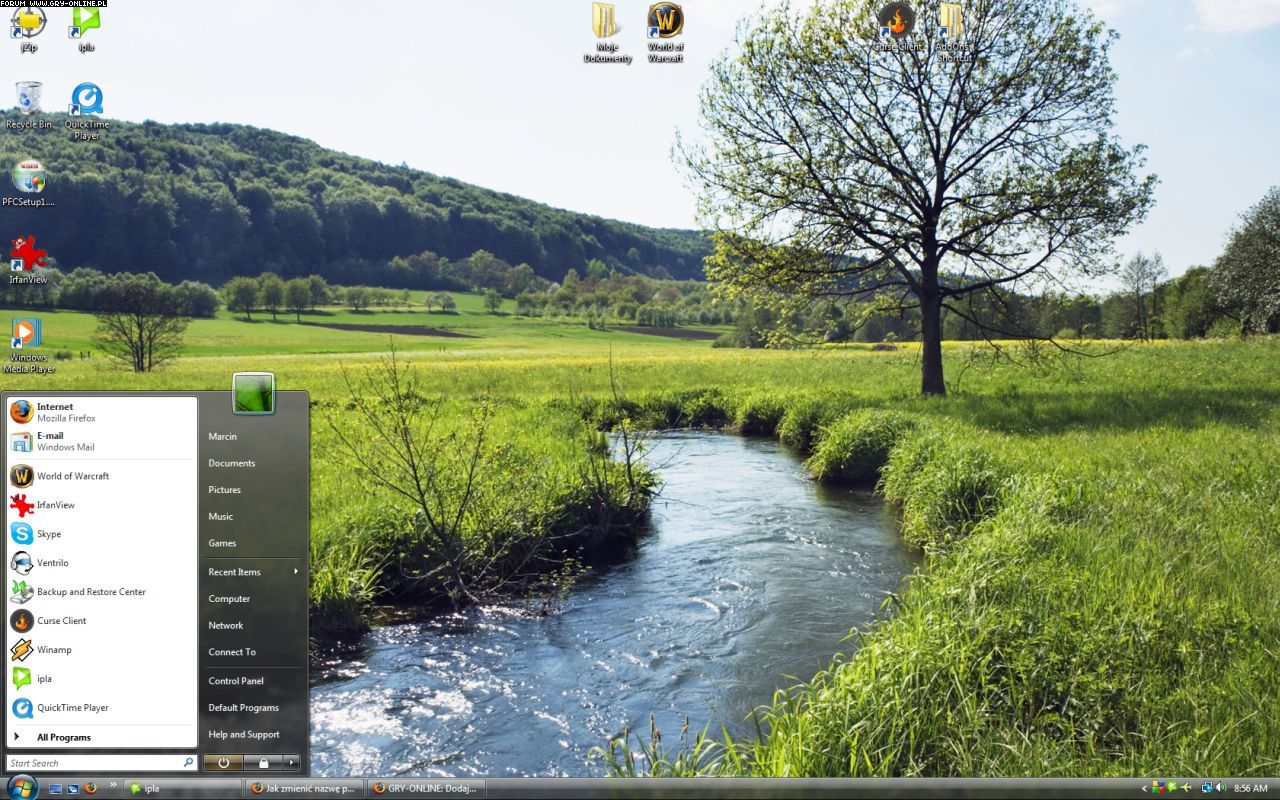Click the clock in the system tray
The image size is (1280, 800).
tap(1250, 788)
